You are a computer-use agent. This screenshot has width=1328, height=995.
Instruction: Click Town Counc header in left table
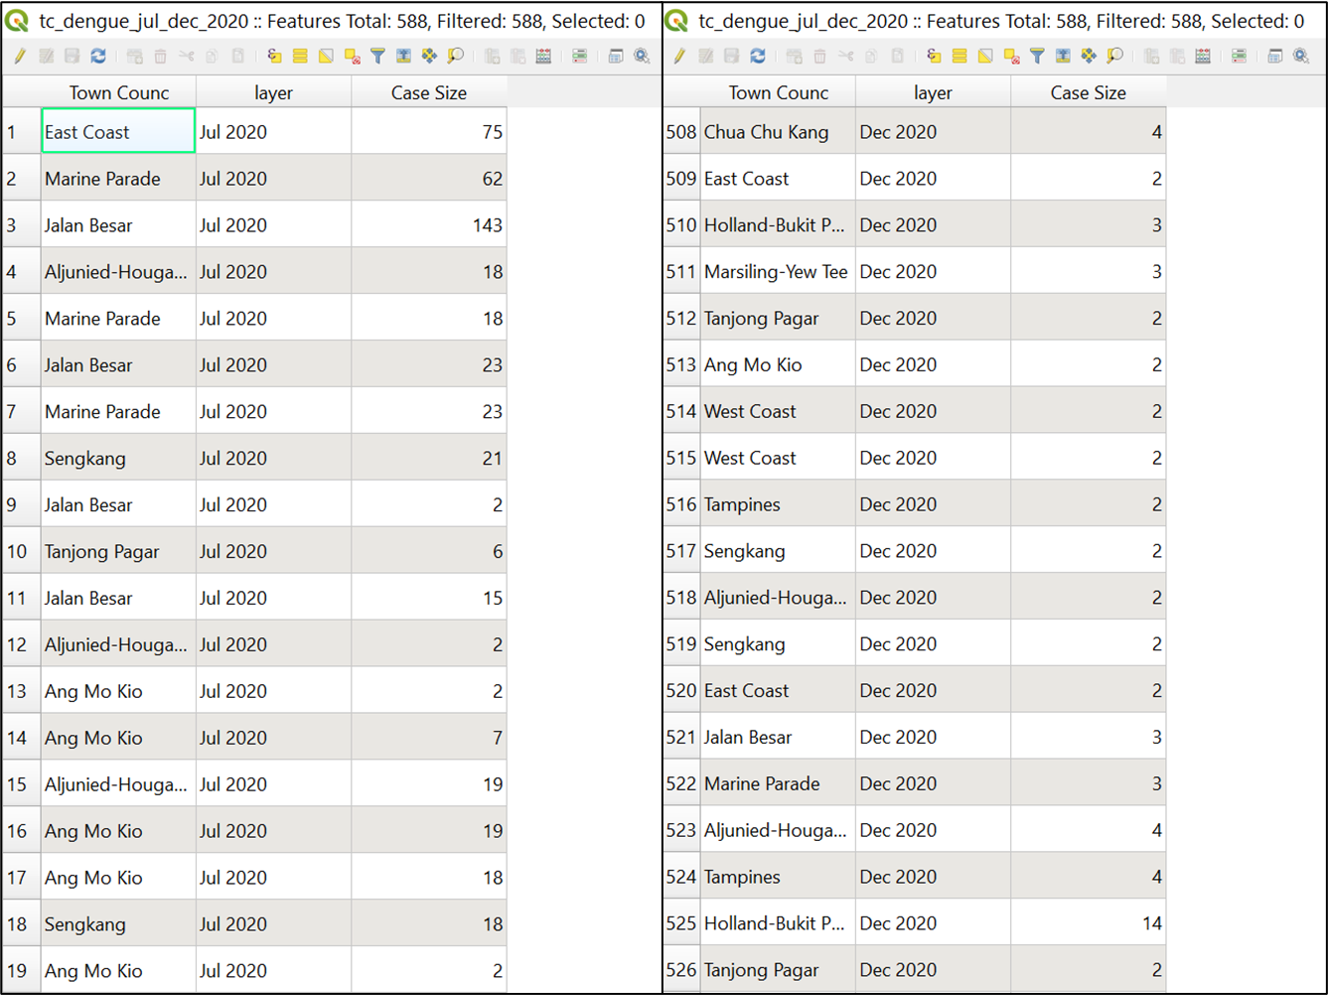coord(118,93)
